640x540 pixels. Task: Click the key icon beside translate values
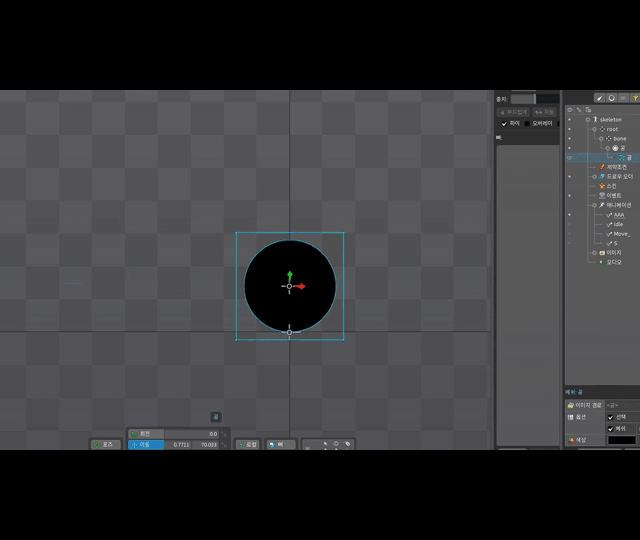tap(224, 445)
